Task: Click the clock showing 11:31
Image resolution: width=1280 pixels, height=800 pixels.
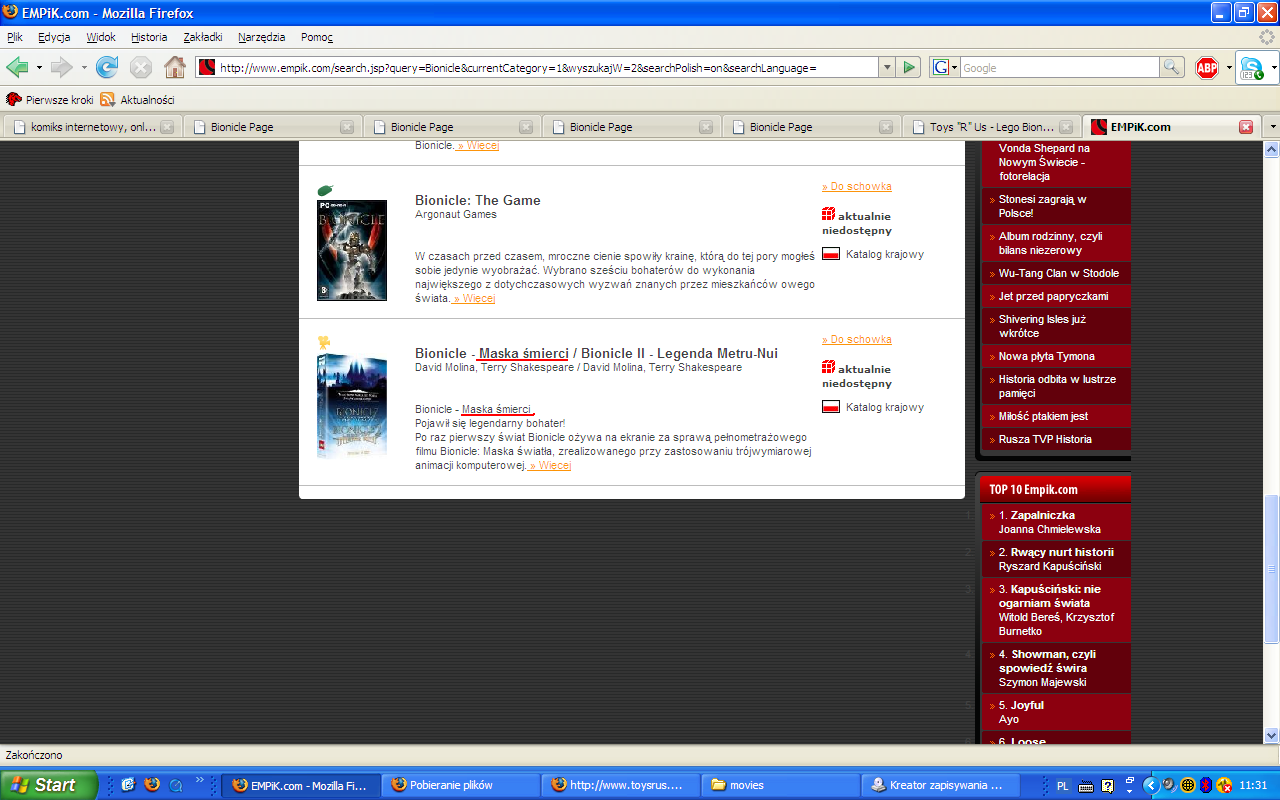Action: [x=1253, y=785]
